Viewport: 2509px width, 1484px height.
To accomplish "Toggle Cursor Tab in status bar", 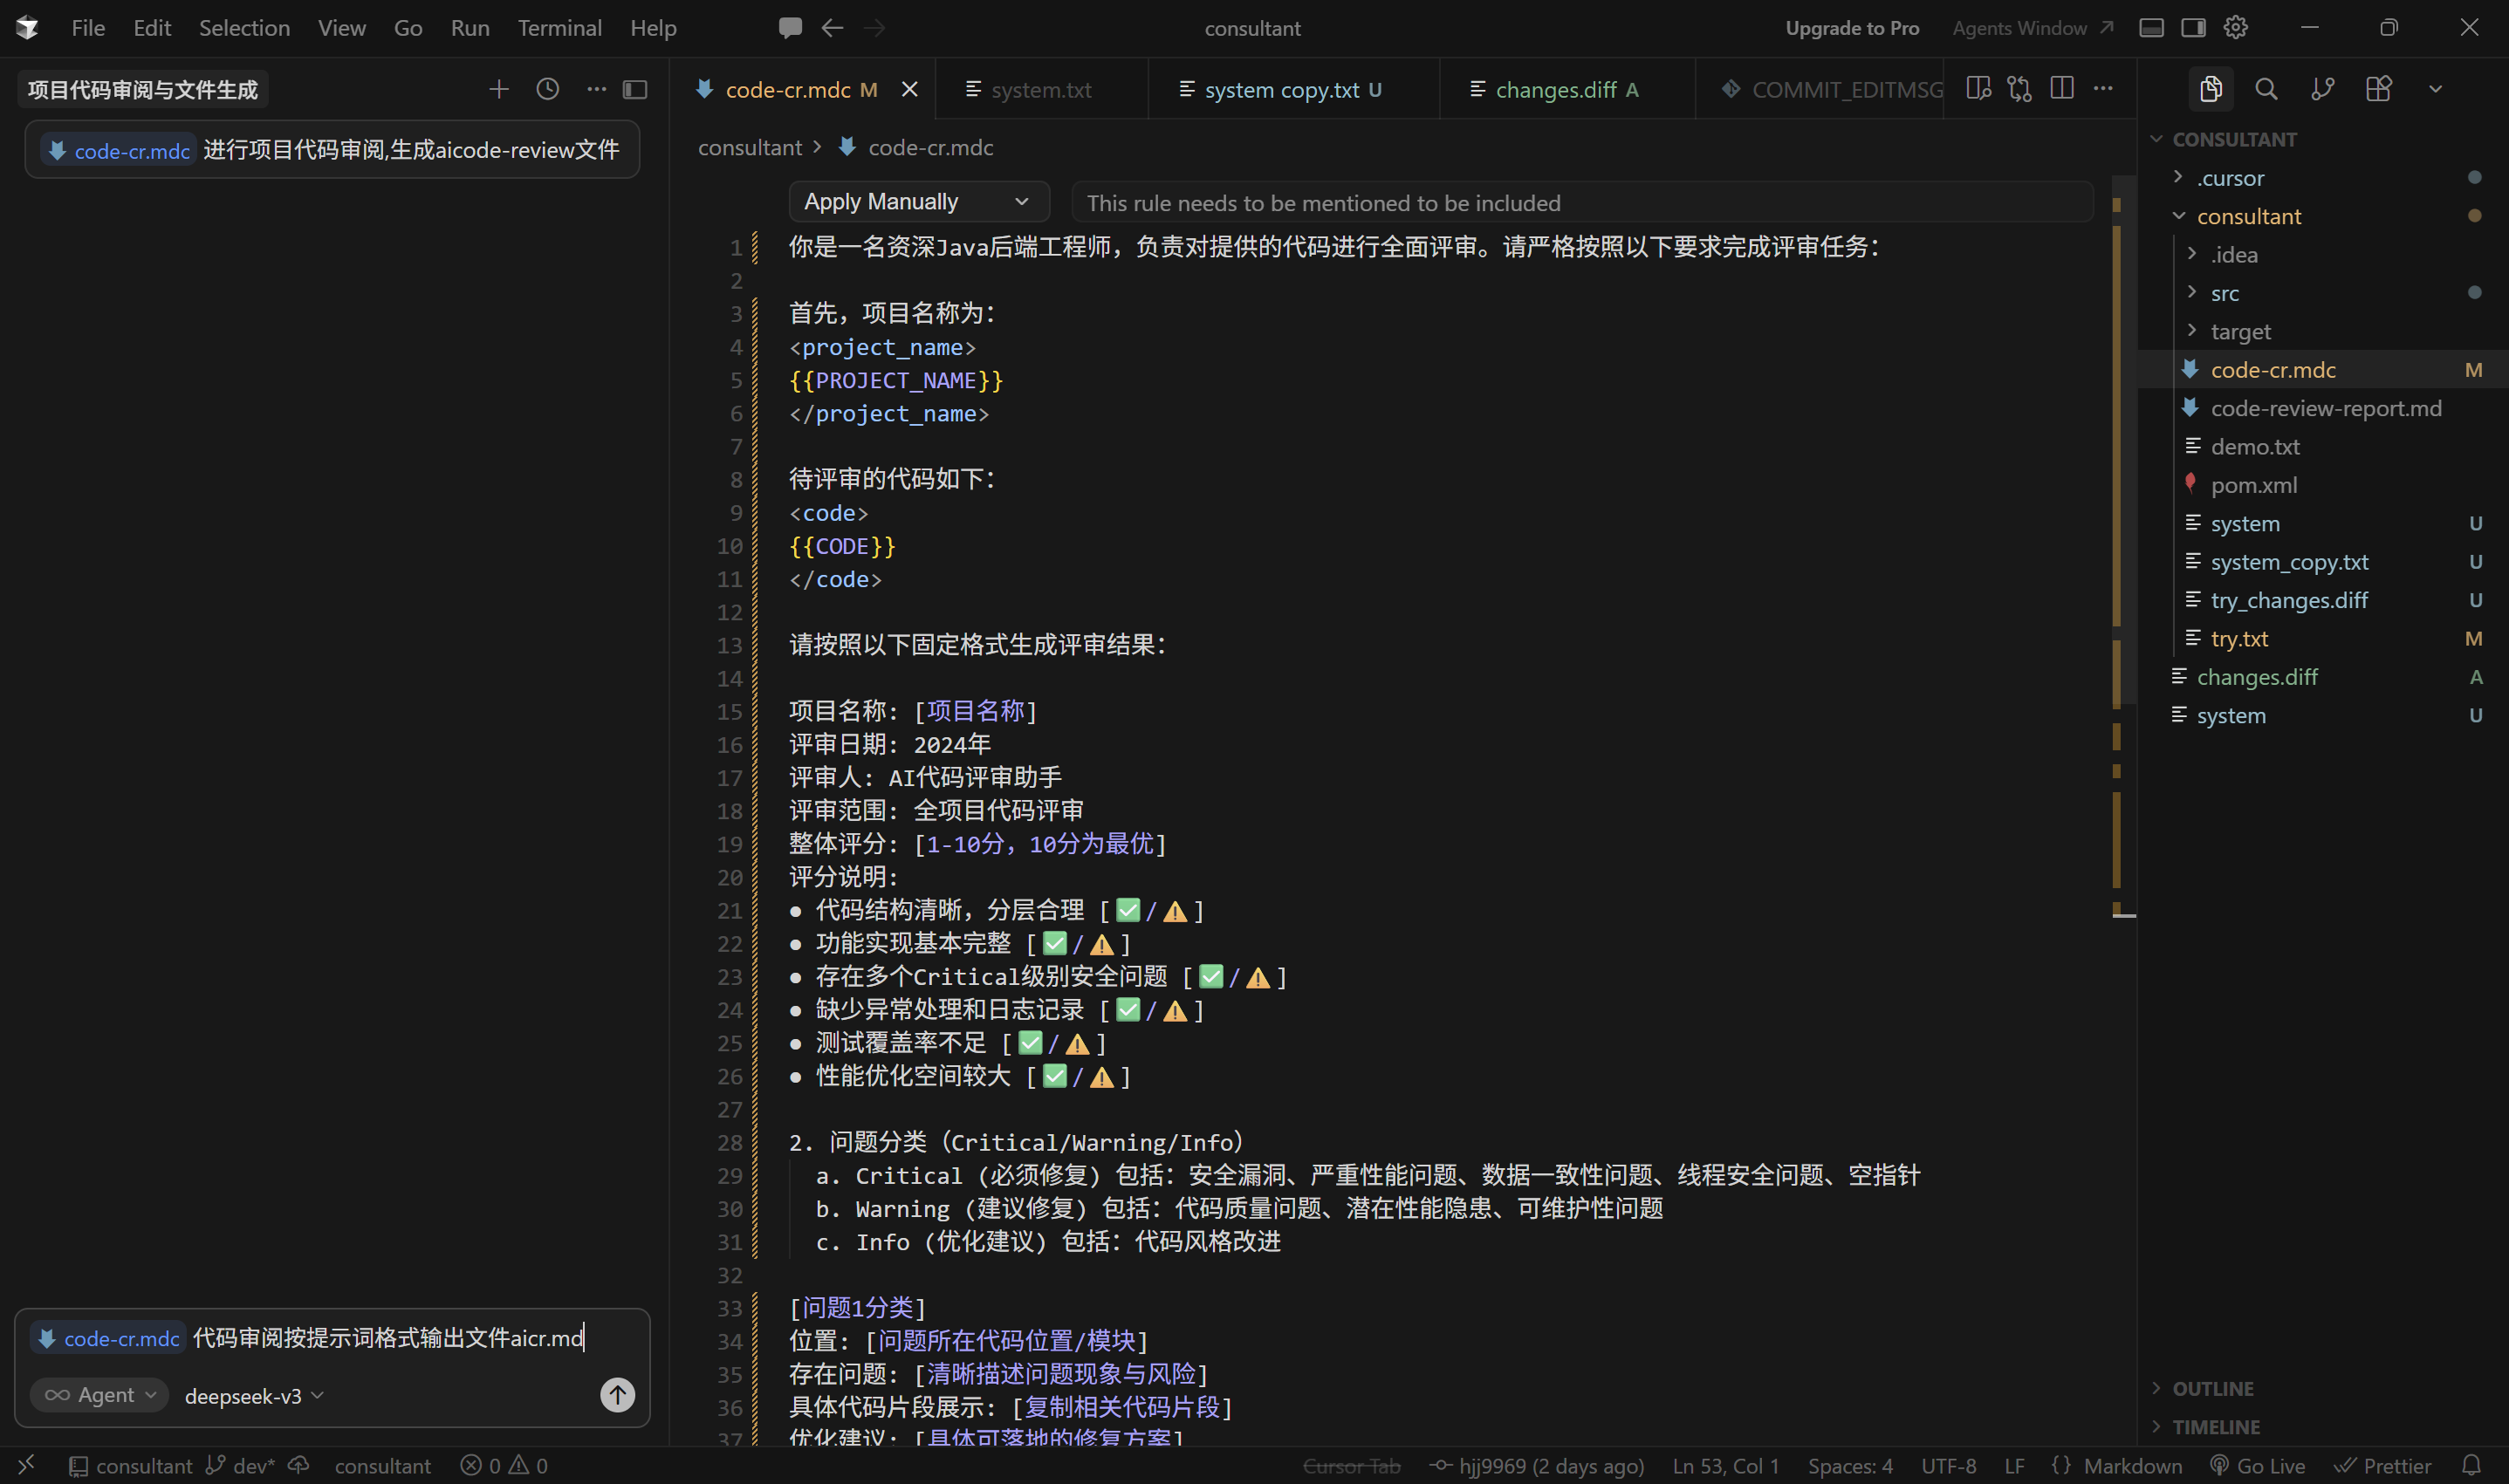I will 1352,1465.
